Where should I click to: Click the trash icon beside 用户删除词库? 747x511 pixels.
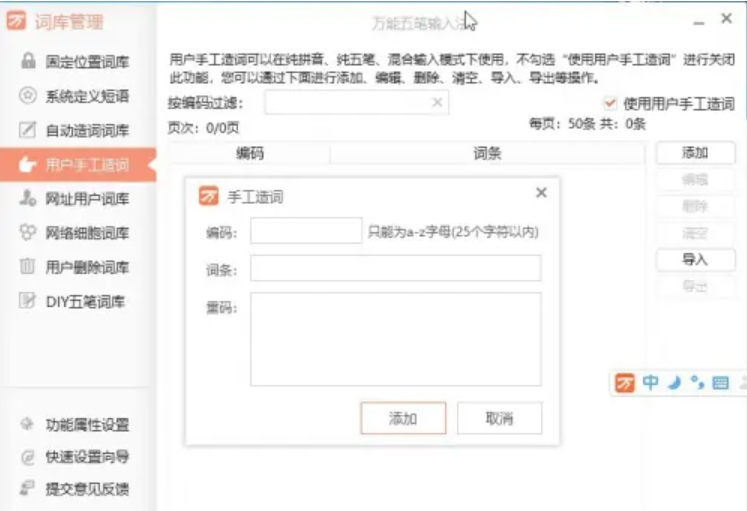pyautogui.click(x=27, y=266)
